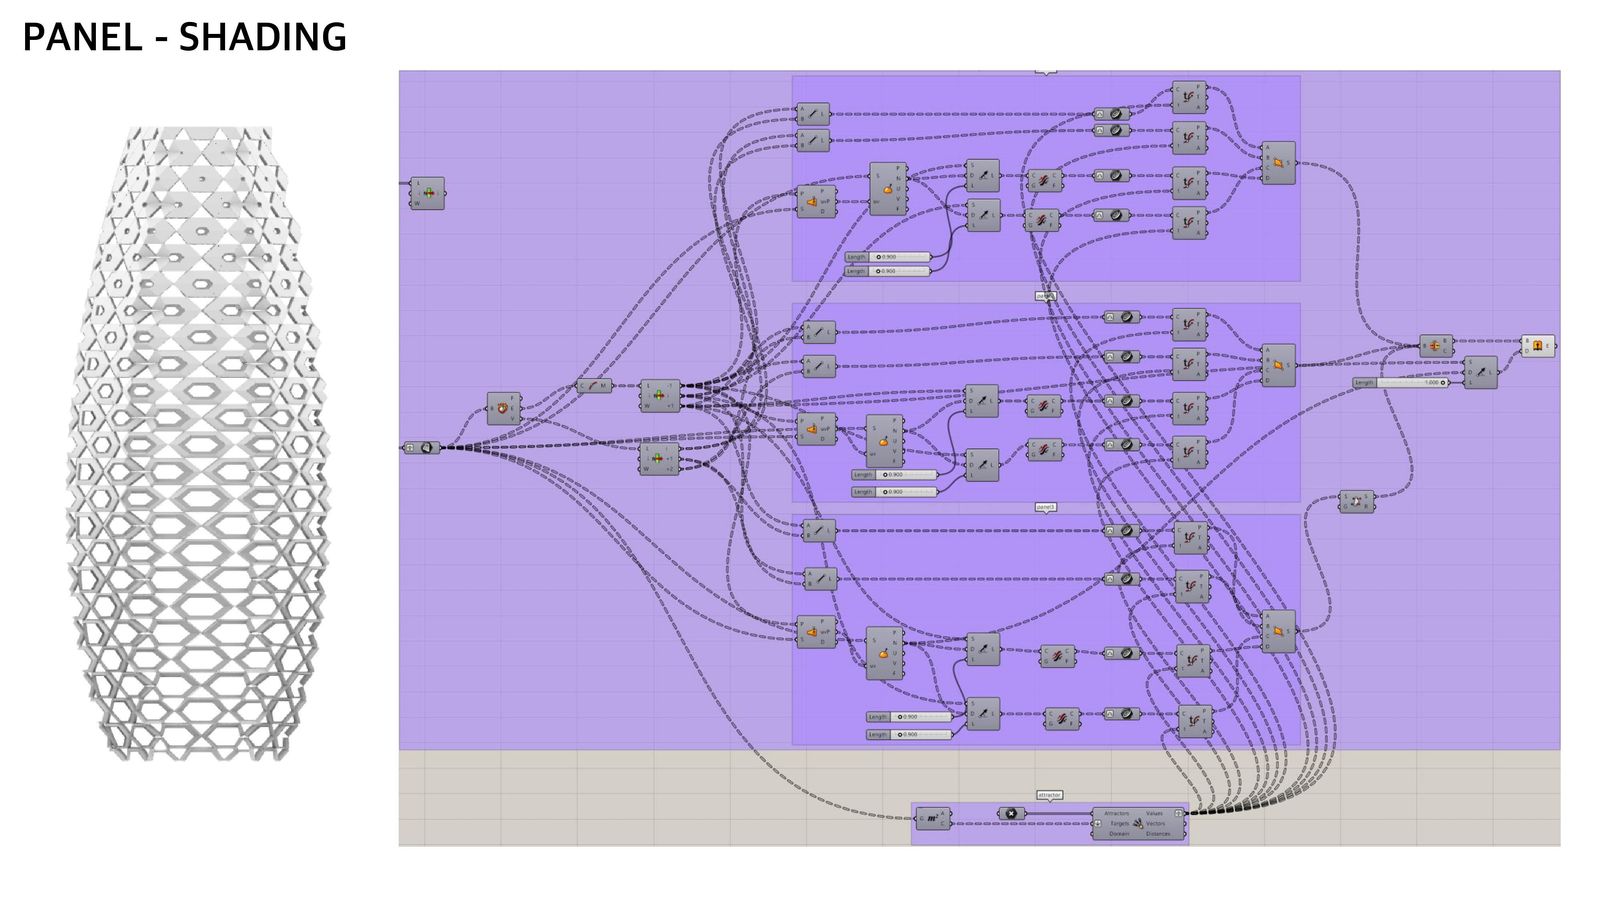Toggle the X boolean component in attractor group

pyautogui.click(x=1011, y=814)
